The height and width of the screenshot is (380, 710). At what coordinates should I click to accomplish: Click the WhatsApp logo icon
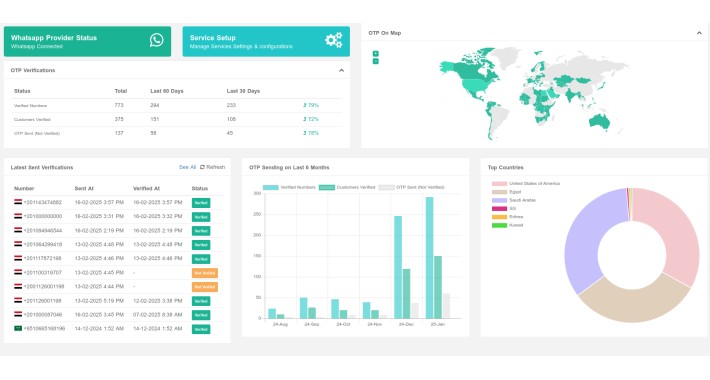tap(157, 40)
